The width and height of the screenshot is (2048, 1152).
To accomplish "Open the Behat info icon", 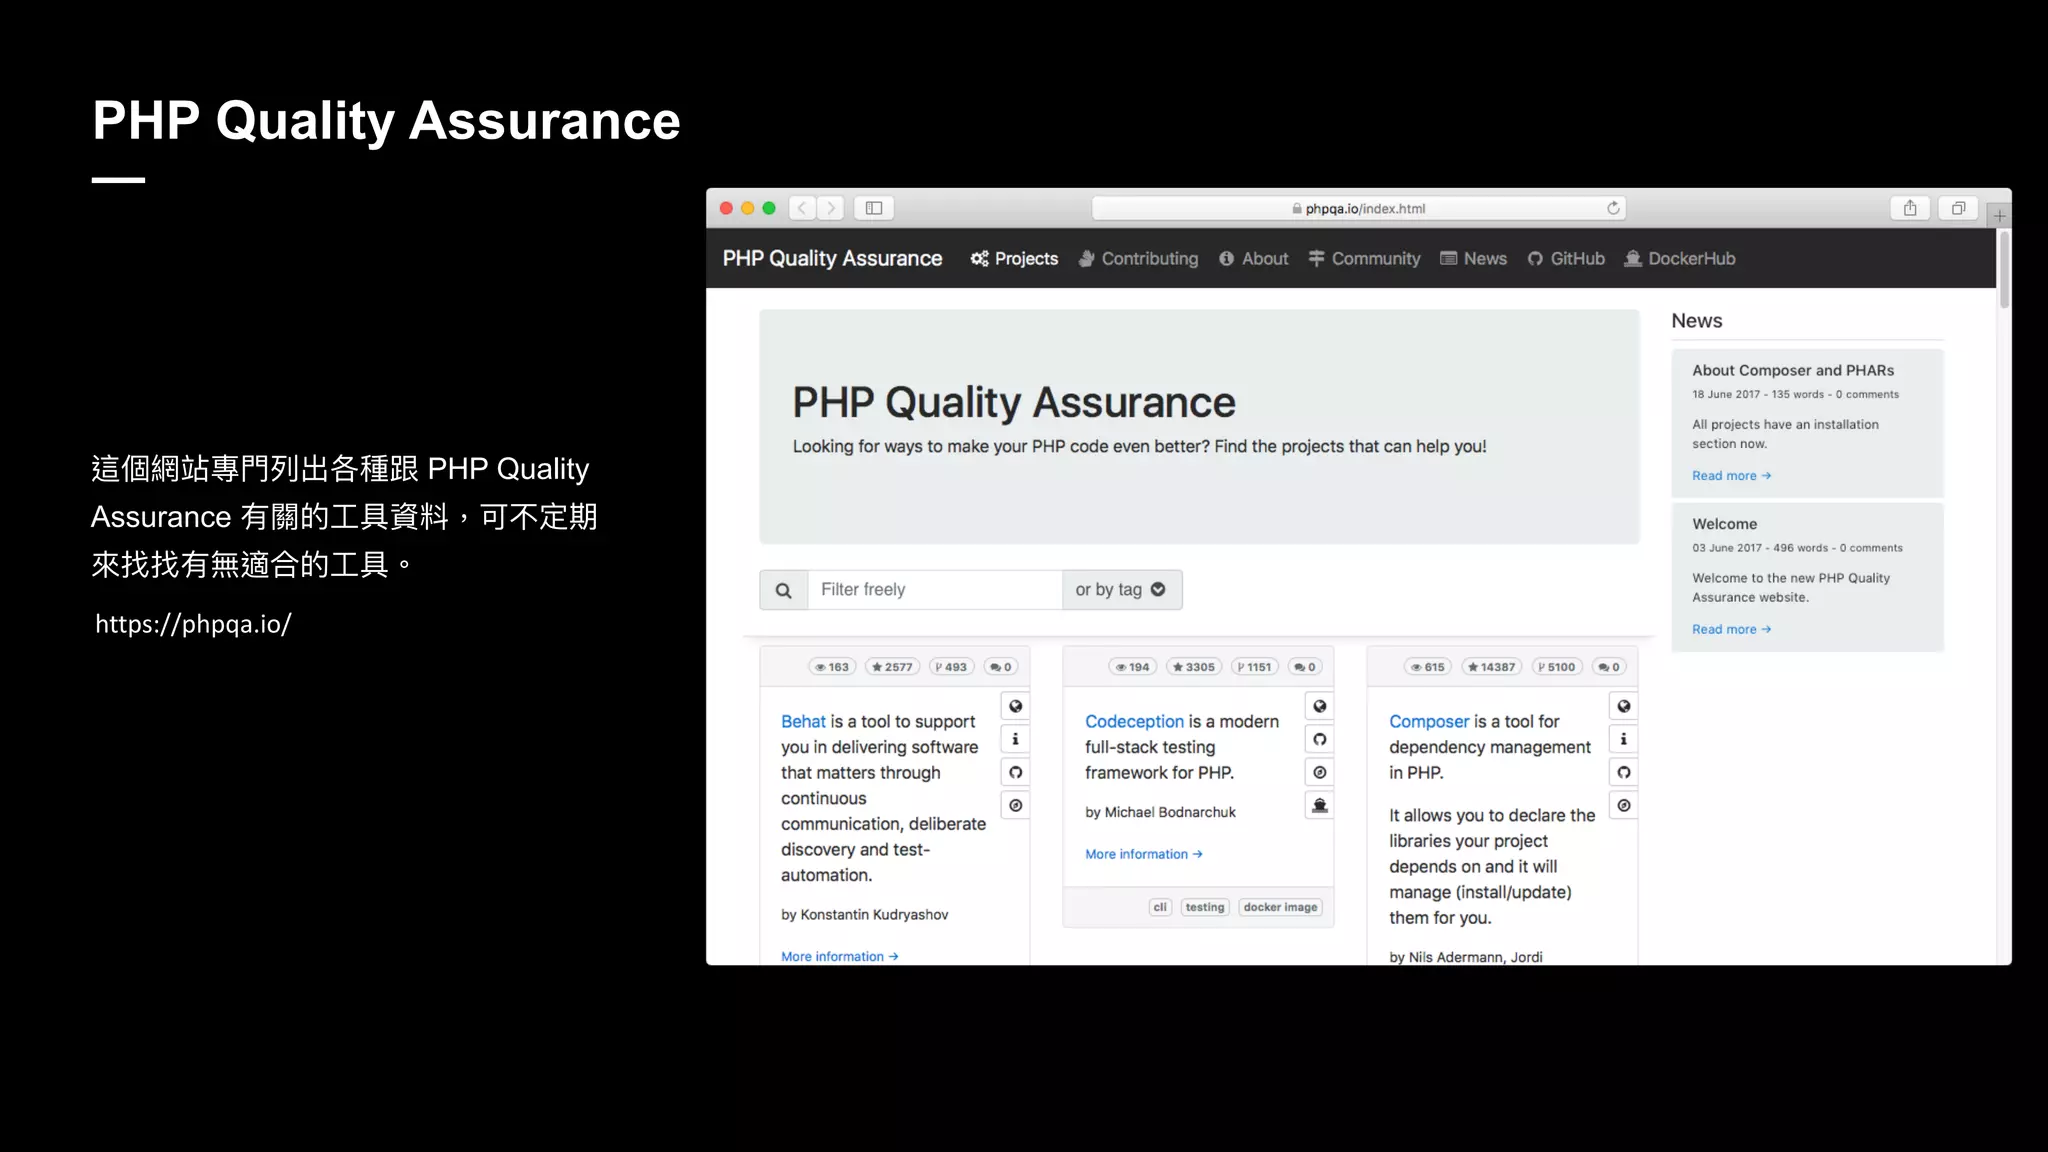I will coord(1015,739).
